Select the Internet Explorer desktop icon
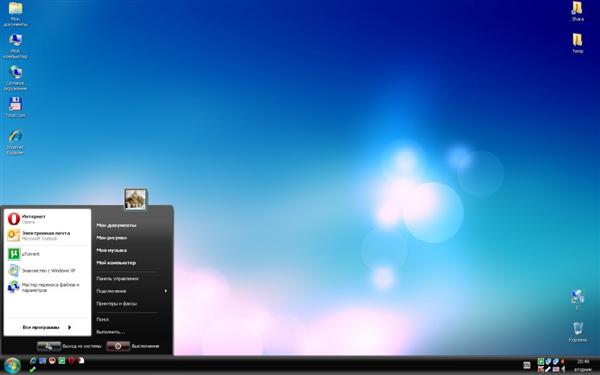The image size is (600, 375). [x=15, y=142]
